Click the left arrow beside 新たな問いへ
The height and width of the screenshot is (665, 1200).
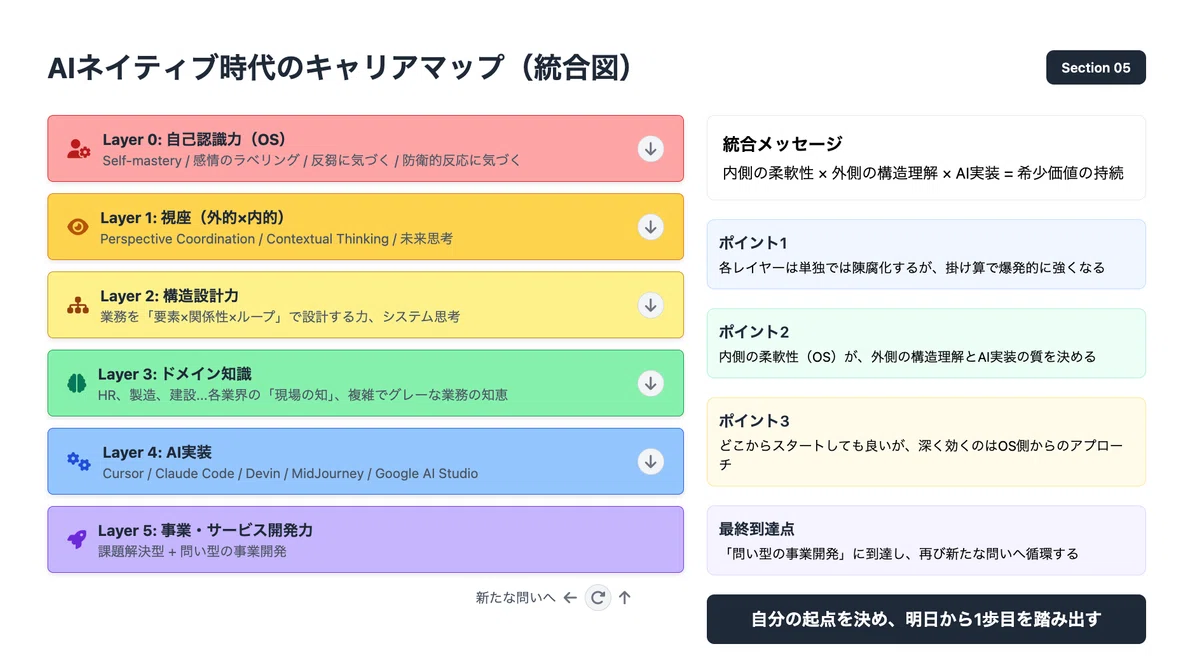[x=570, y=598]
